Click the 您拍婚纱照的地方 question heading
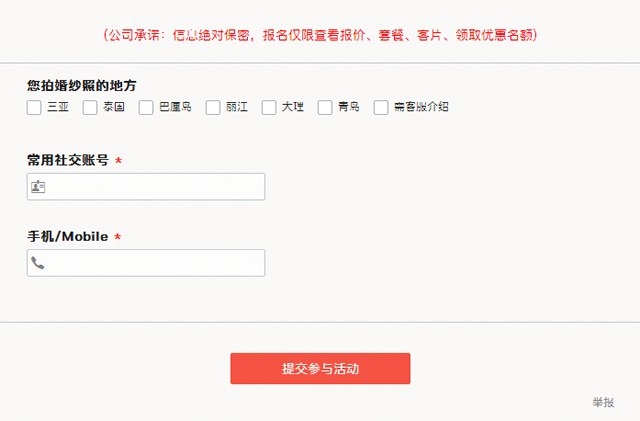Image resolution: width=640 pixels, height=421 pixels. [x=81, y=86]
